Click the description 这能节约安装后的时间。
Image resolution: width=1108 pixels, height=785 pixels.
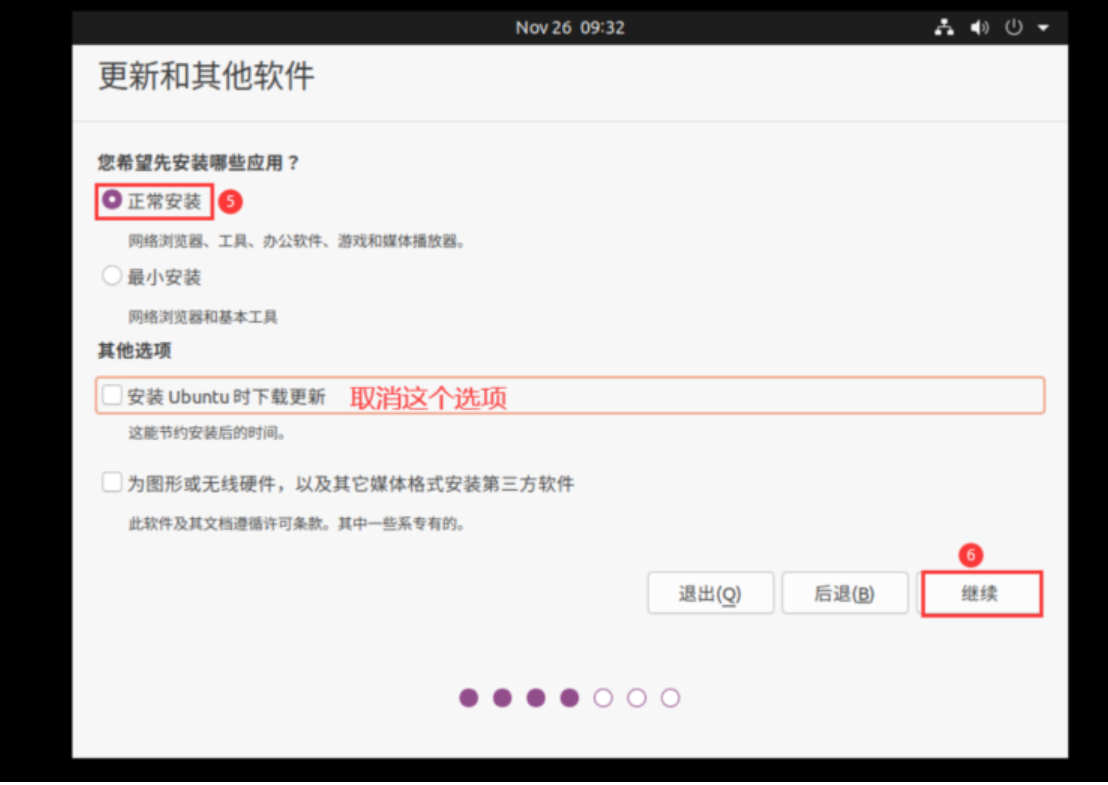(x=207, y=432)
